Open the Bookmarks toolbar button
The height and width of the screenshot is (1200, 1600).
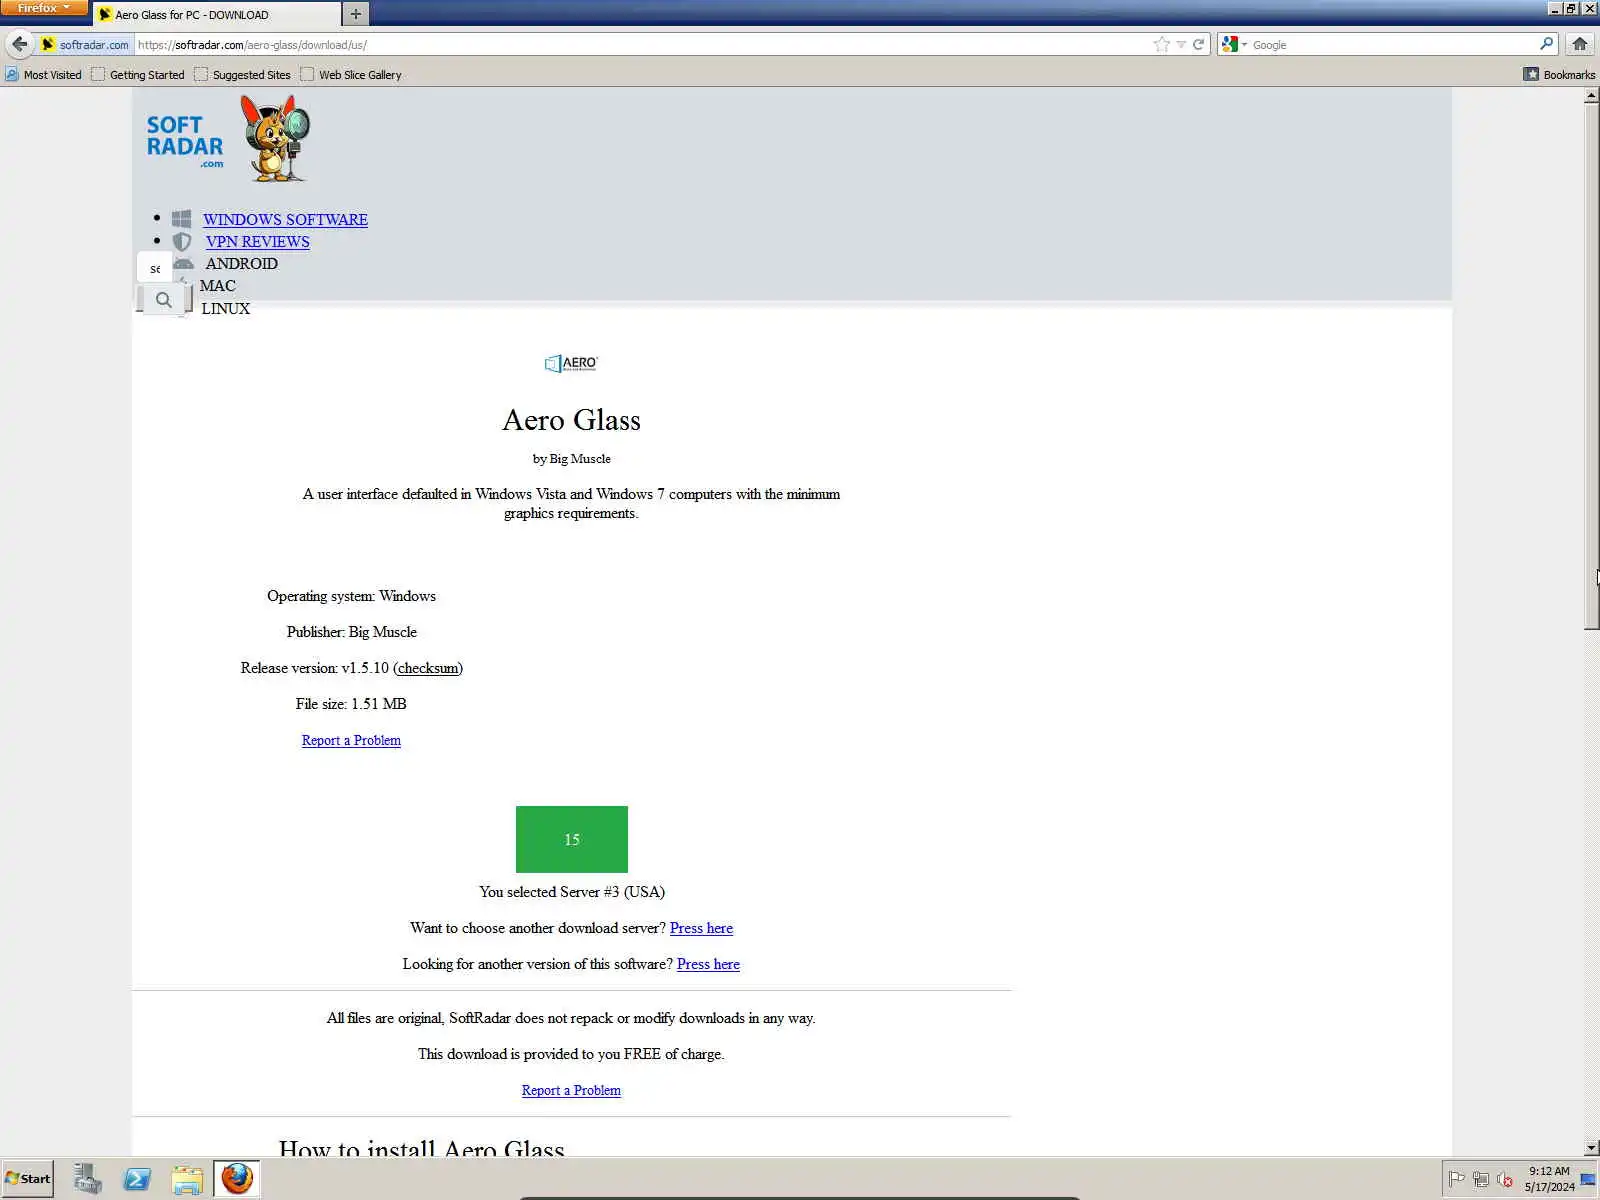(1559, 74)
